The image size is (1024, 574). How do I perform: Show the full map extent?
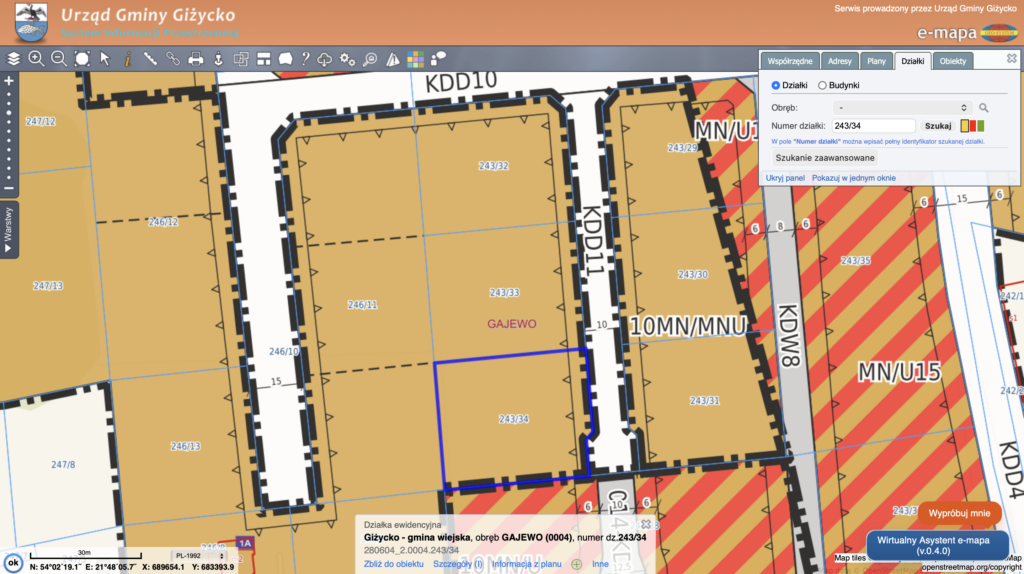tap(82, 59)
